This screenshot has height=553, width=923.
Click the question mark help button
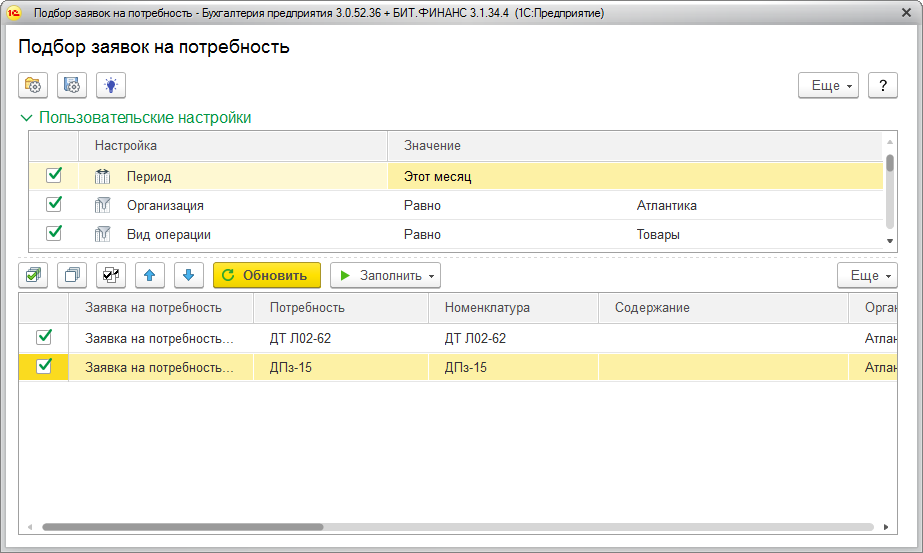882,86
